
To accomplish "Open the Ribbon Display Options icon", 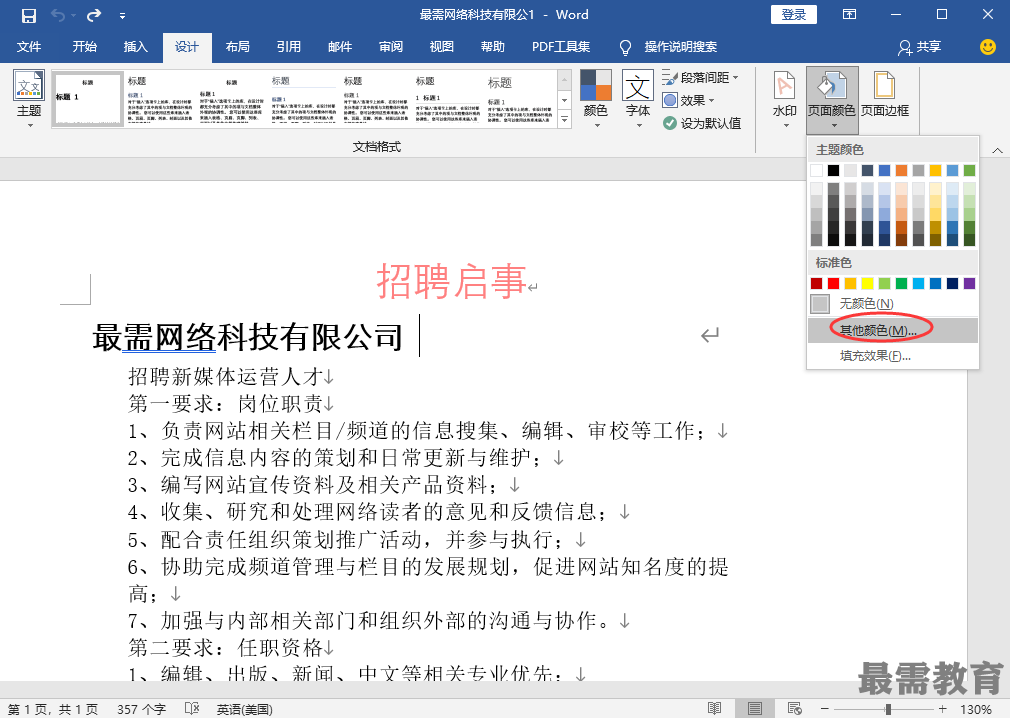I will click(x=850, y=14).
